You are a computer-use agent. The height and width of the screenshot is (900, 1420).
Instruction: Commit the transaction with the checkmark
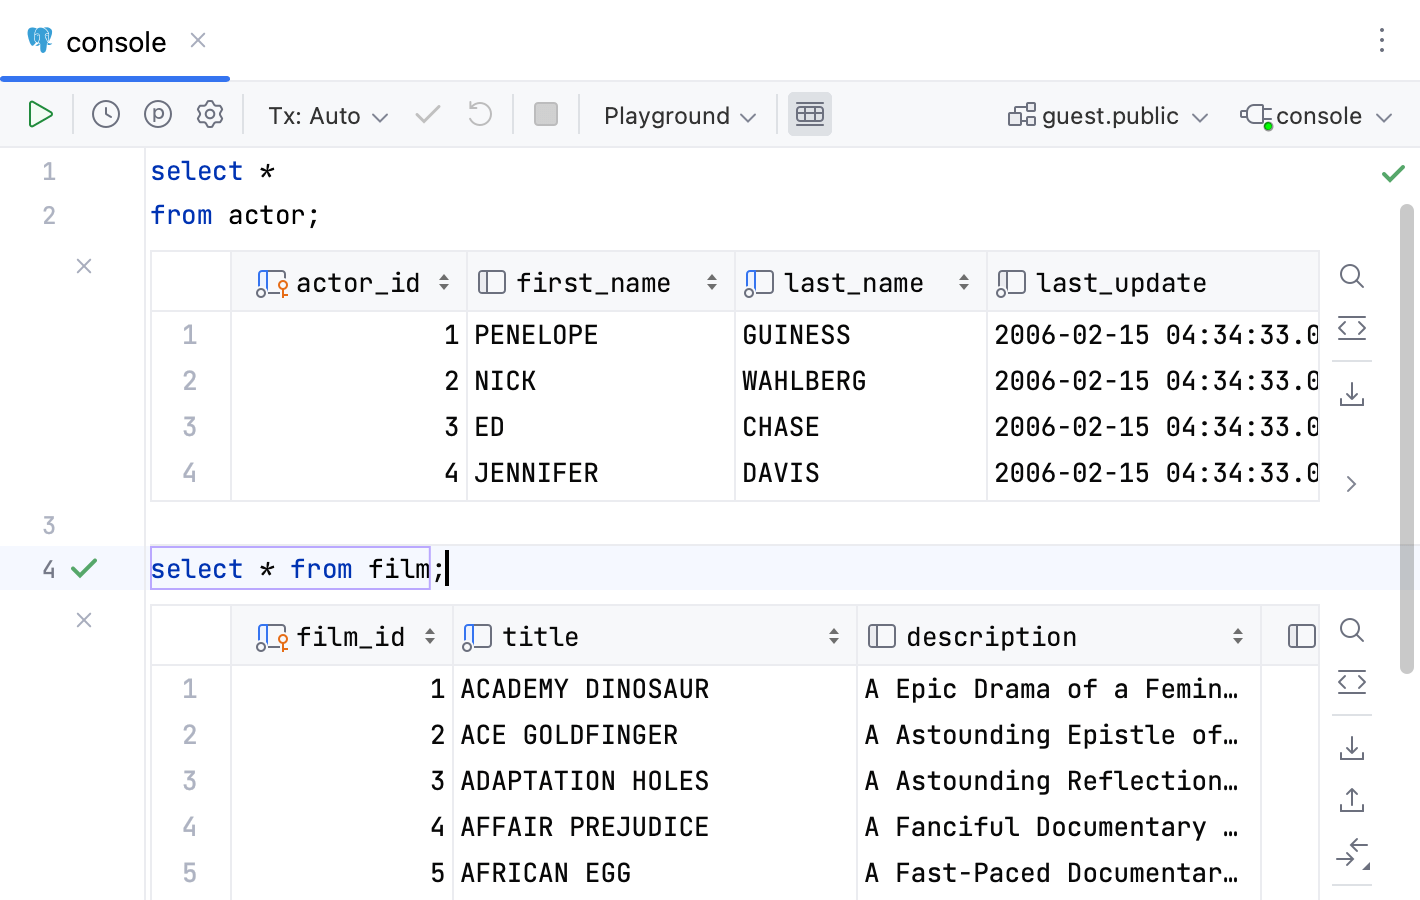pos(427,114)
